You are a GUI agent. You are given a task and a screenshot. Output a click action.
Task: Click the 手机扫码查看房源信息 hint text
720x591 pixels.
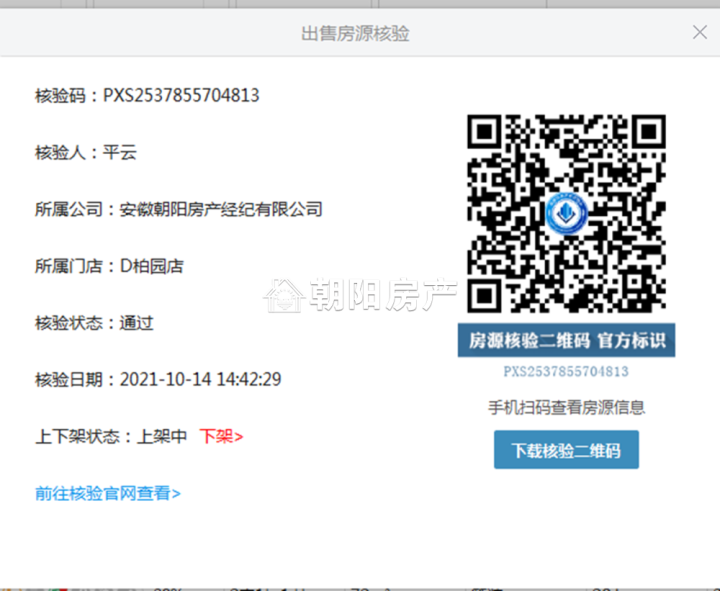pyautogui.click(x=566, y=407)
